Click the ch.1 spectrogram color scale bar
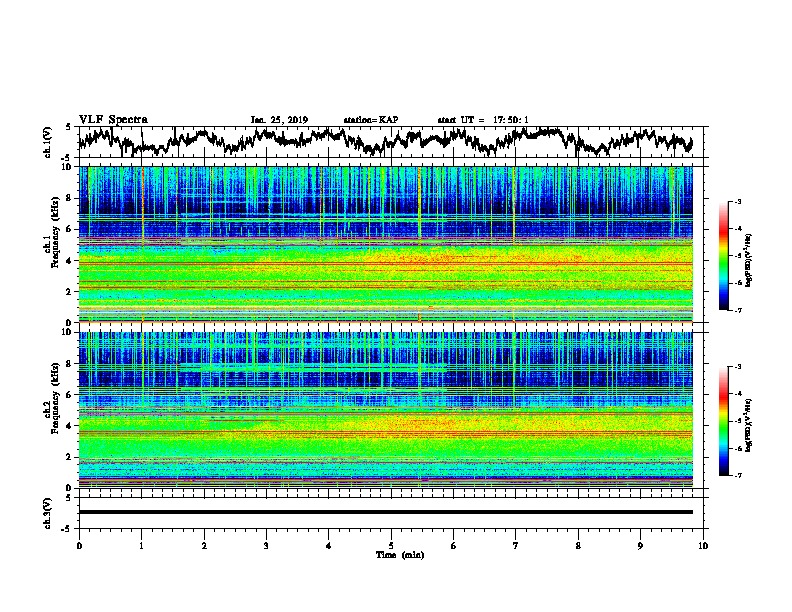This screenshot has height=612, width=792. tap(723, 256)
